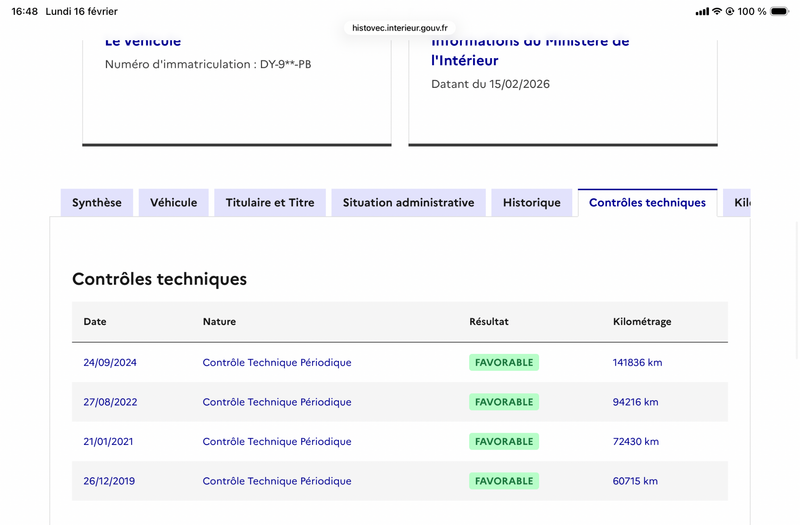This screenshot has width=800, height=525.
Task: Click the FAVORABLE badge for 26/12/2019
Action: coord(504,481)
